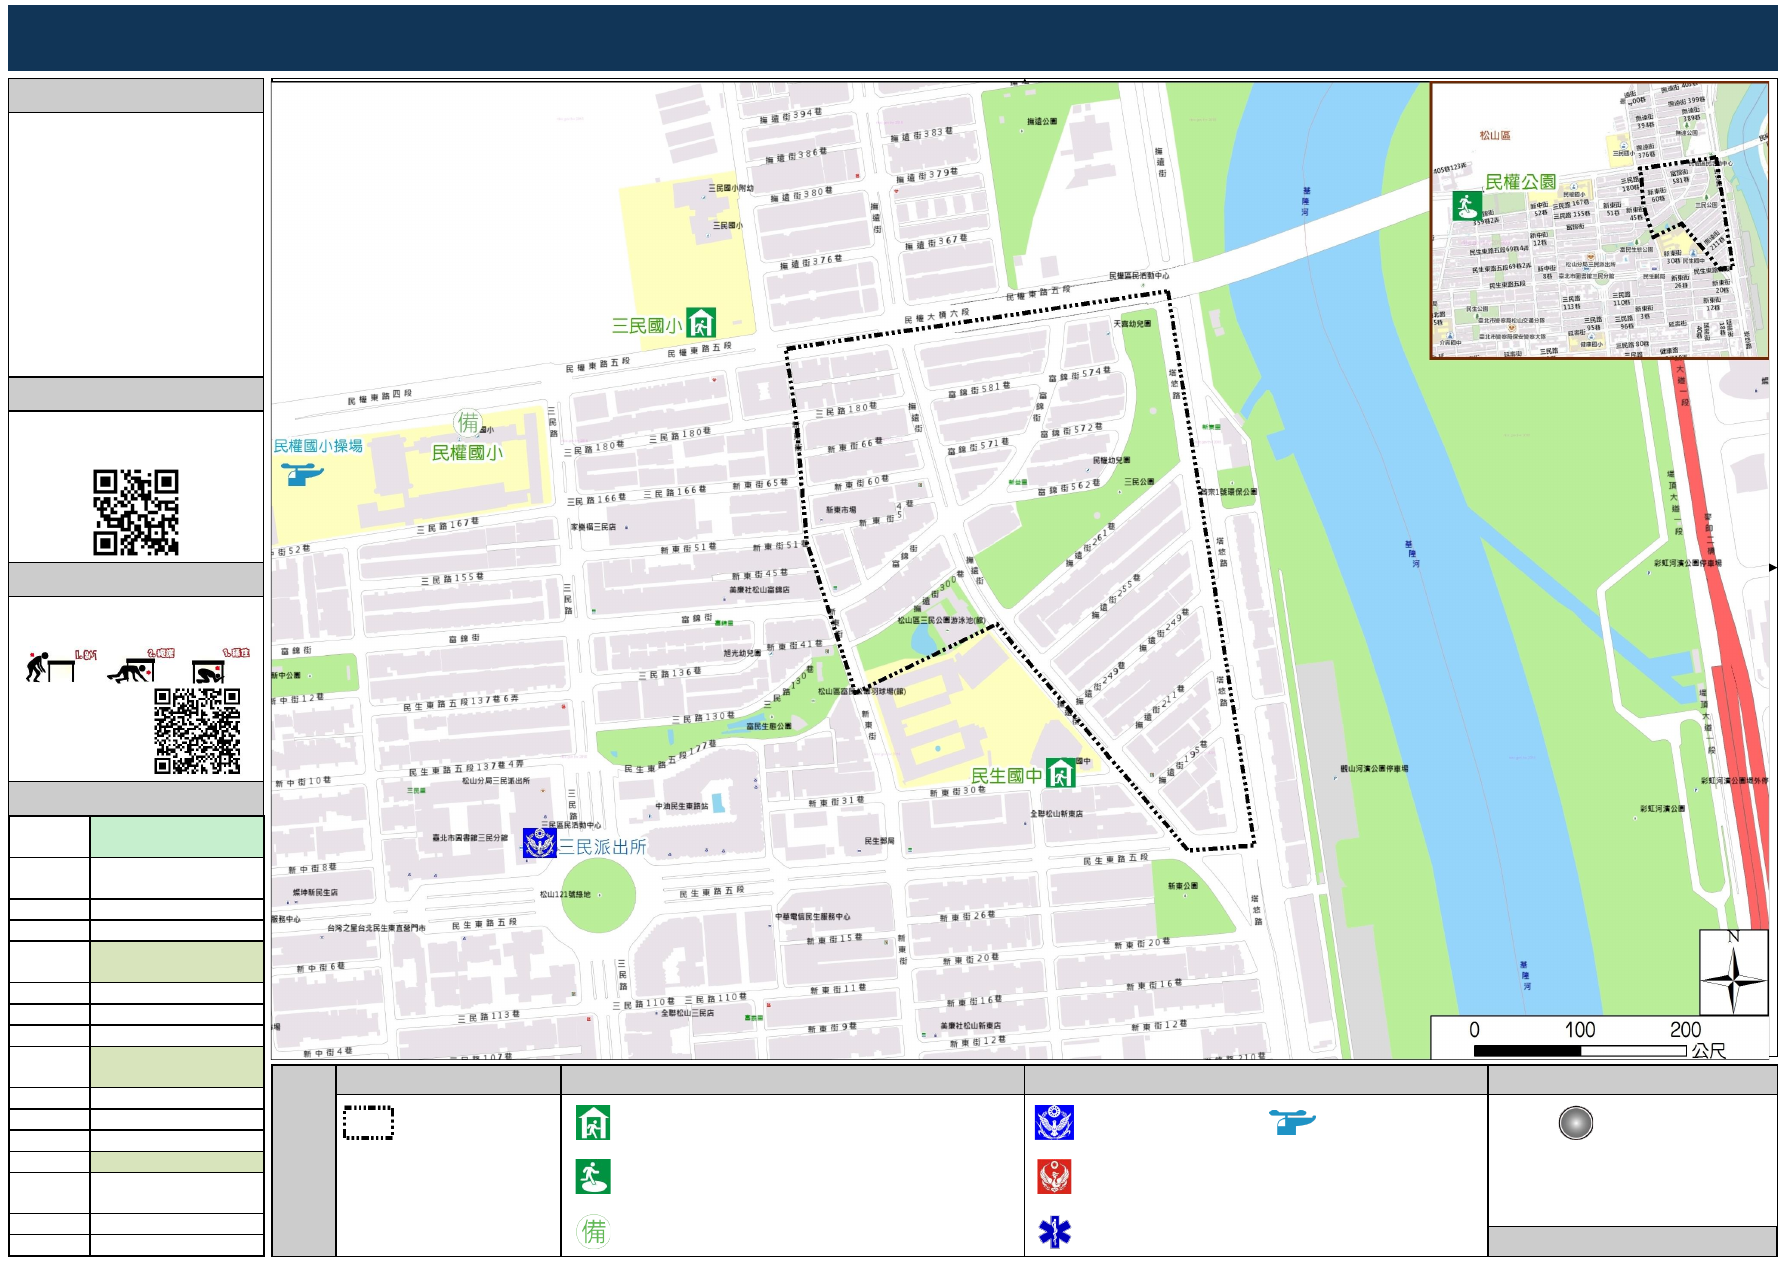Click the dashed boundary rectangle in the legend
This screenshot has height=1263, width=1786.
click(369, 1123)
